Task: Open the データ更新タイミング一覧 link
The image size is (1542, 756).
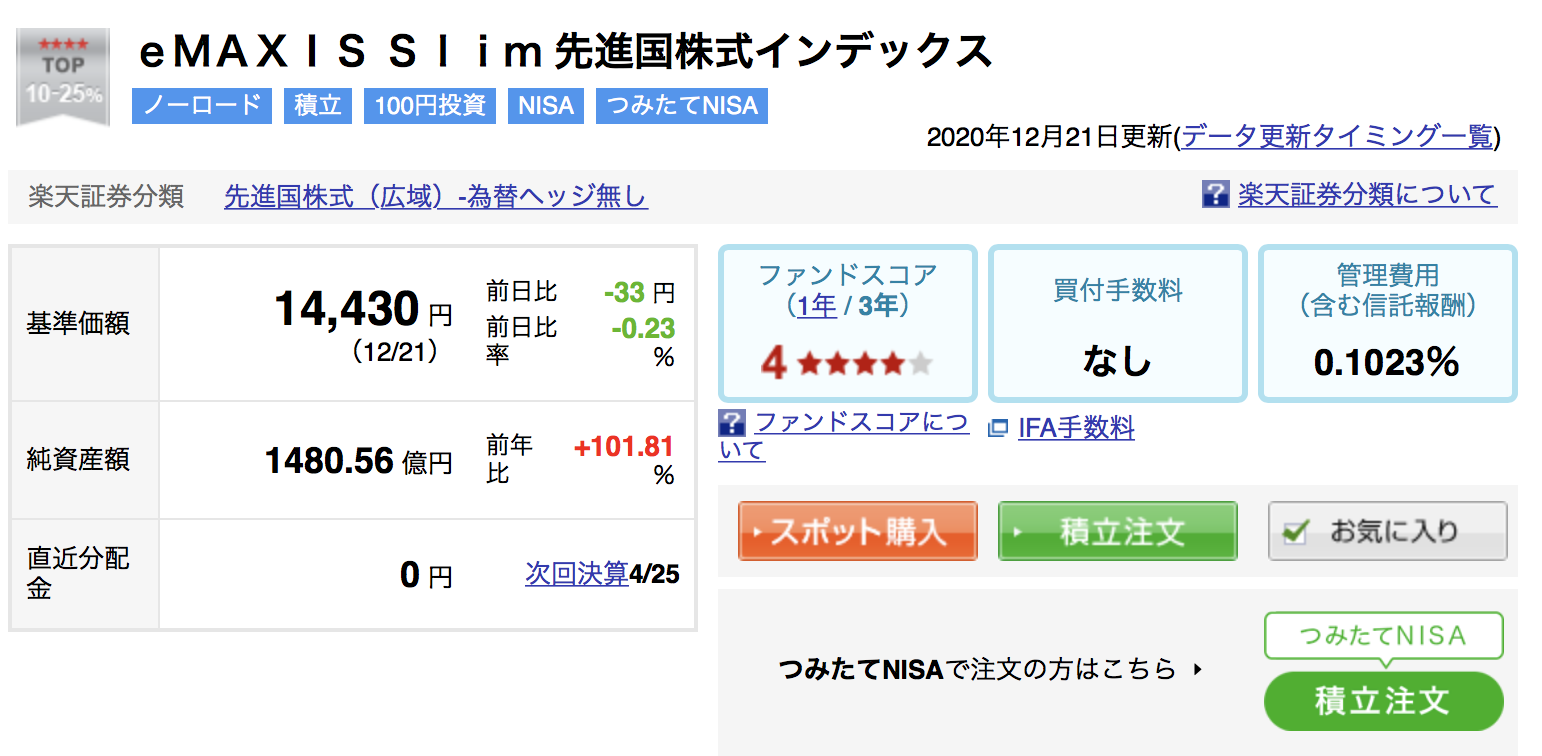Action: (x=1338, y=137)
